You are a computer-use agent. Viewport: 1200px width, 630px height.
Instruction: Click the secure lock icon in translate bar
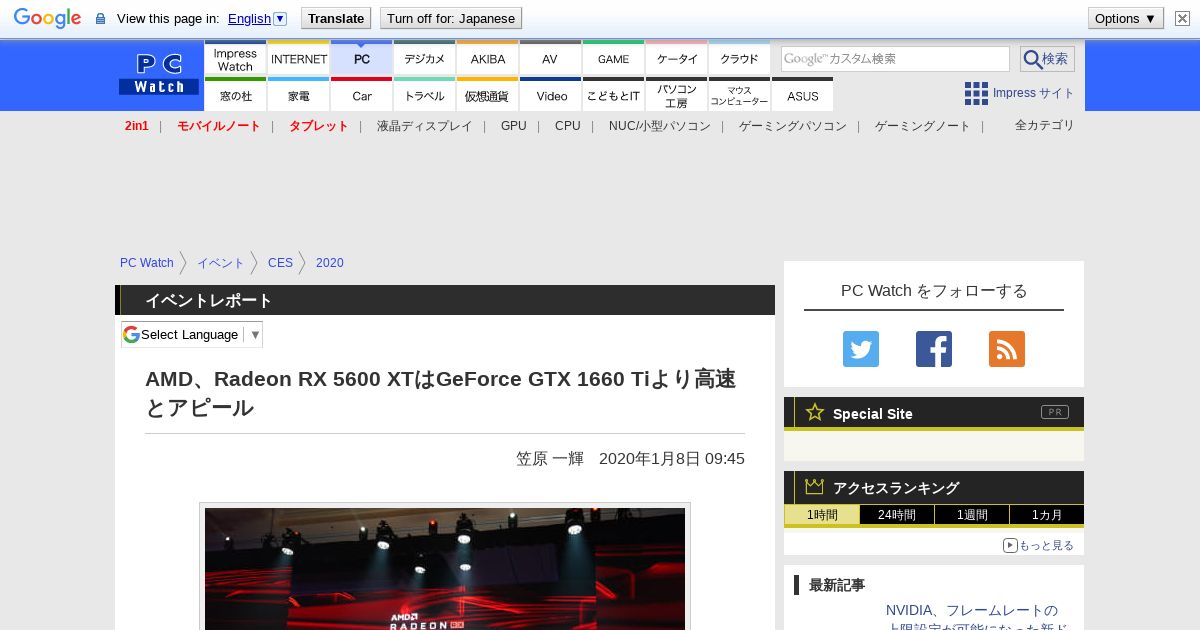[x=100, y=19]
